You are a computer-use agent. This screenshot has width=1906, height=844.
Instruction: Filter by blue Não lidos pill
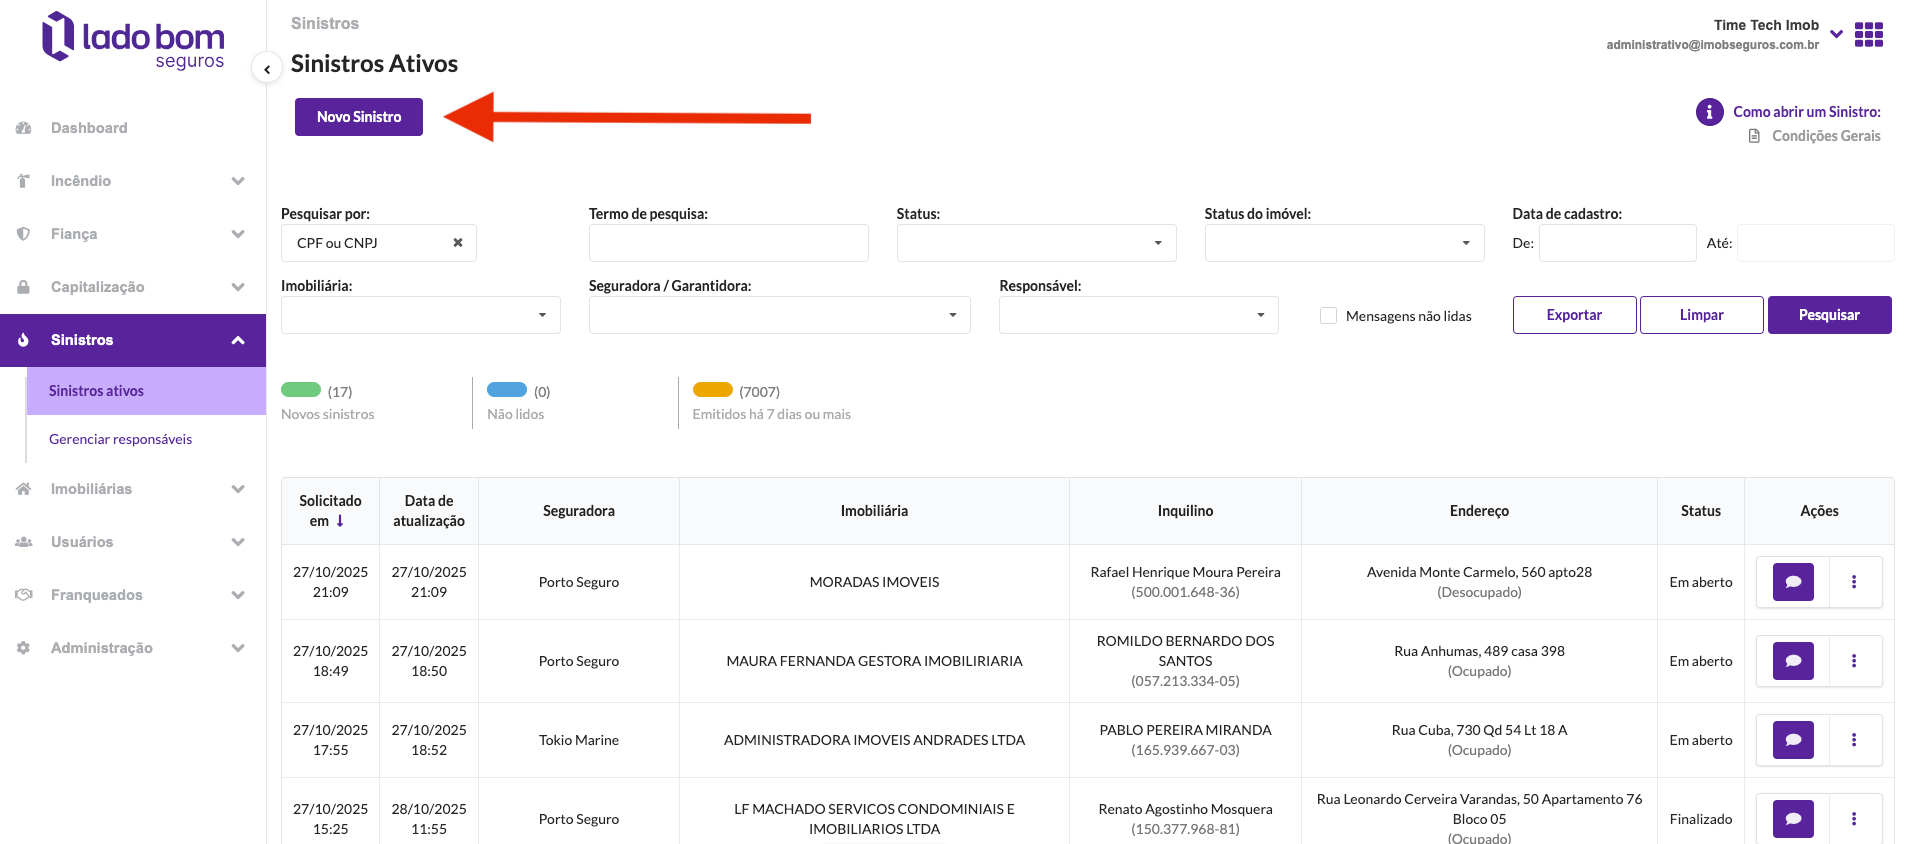[507, 390]
